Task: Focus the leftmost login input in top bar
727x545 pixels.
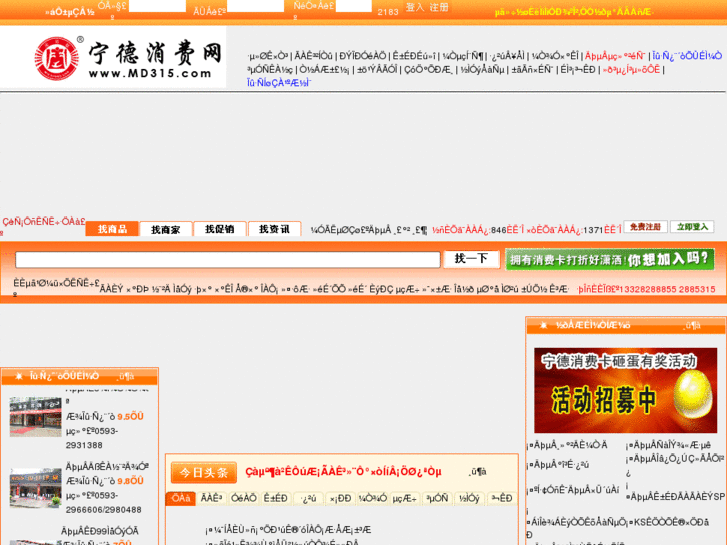Action: pos(157,6)
